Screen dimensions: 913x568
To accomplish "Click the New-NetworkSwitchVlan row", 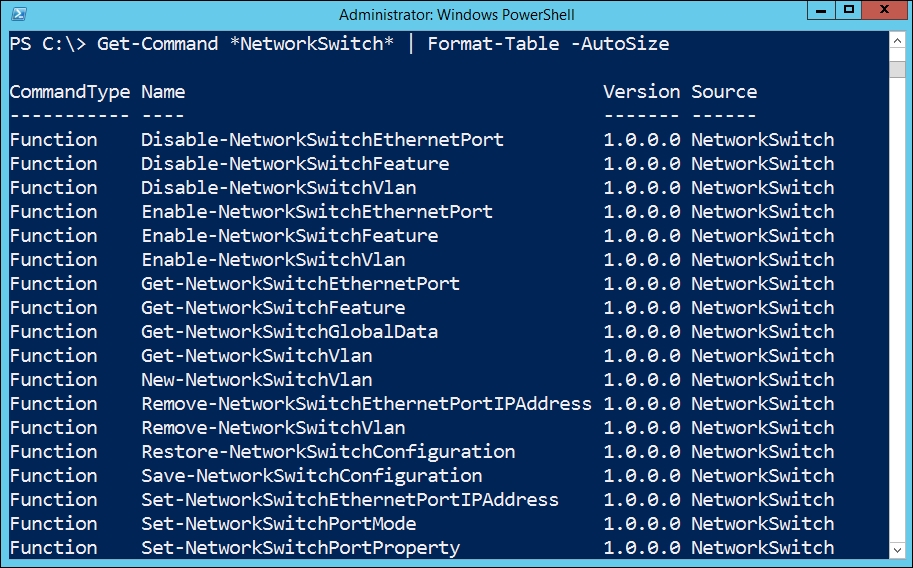I will click(422, 380).
